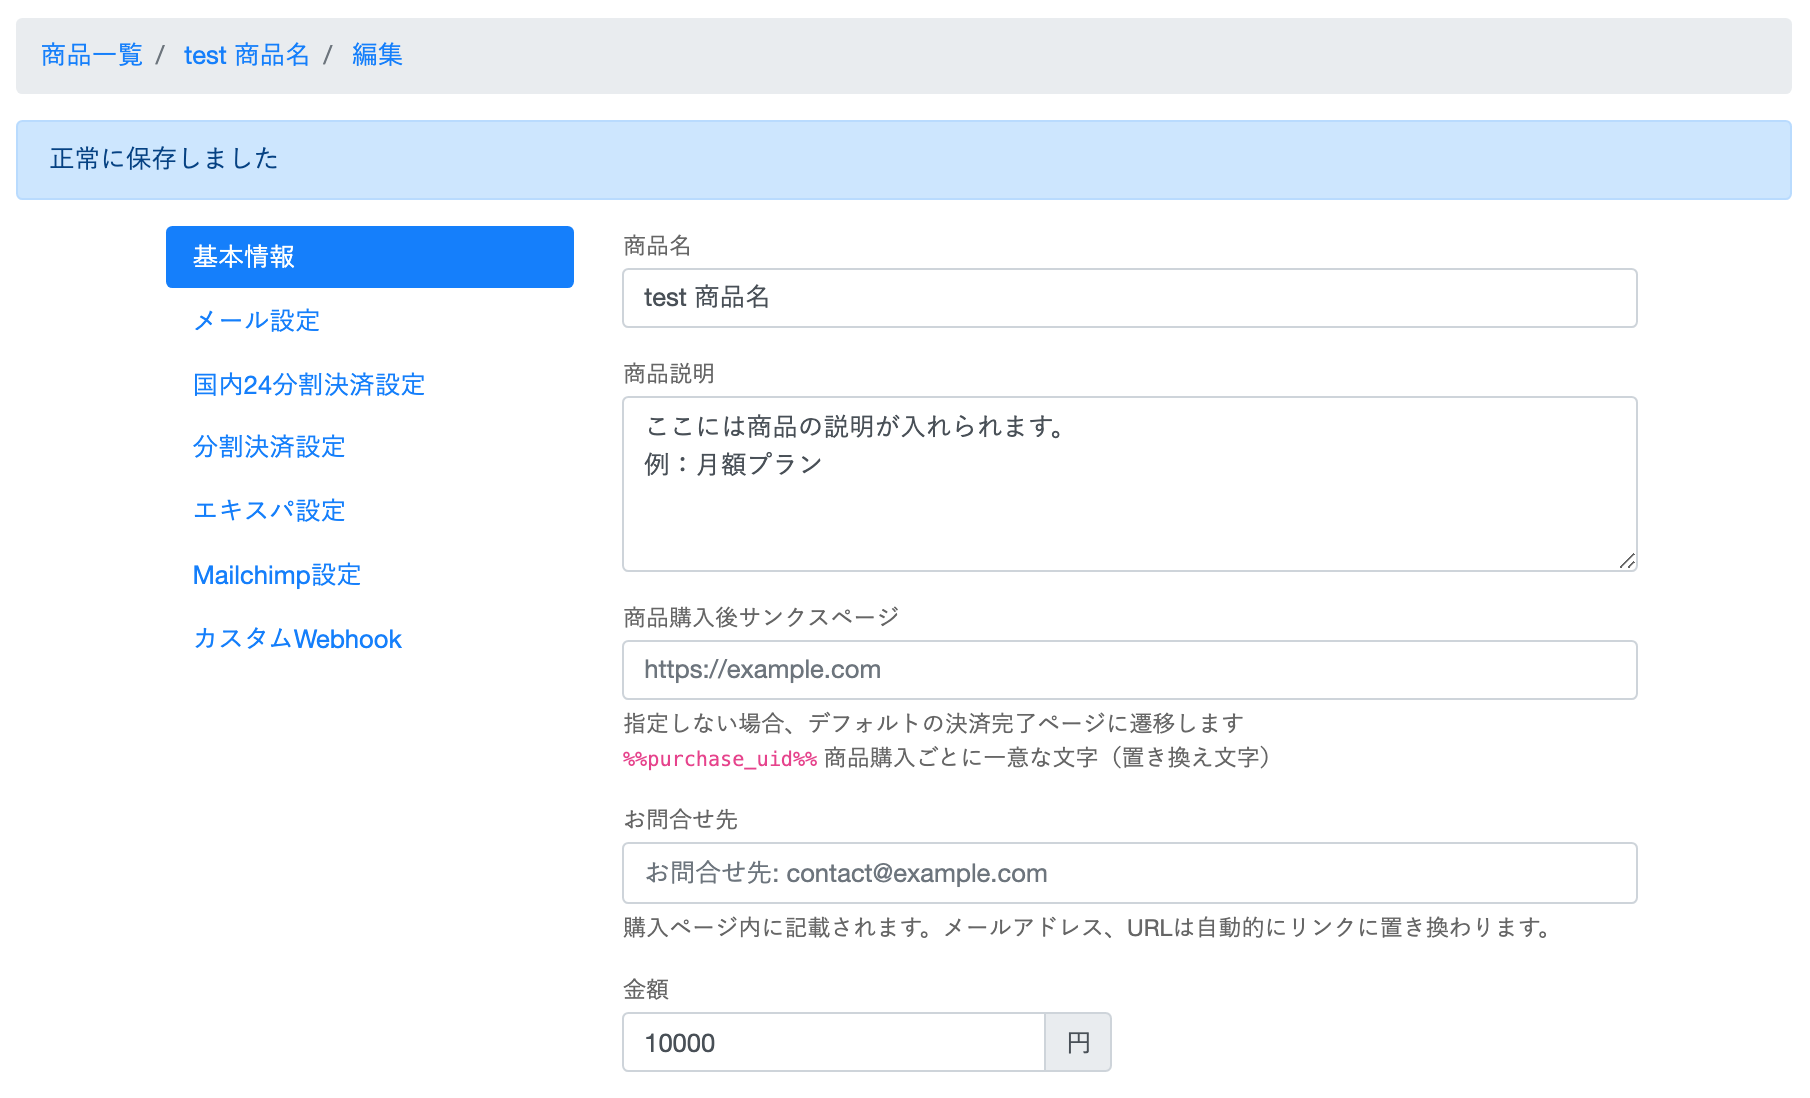The width and height of the screenshot is (1810, 1098).
Task: Click the textarea resize handle corner
Action: (x=1627, y=561)
